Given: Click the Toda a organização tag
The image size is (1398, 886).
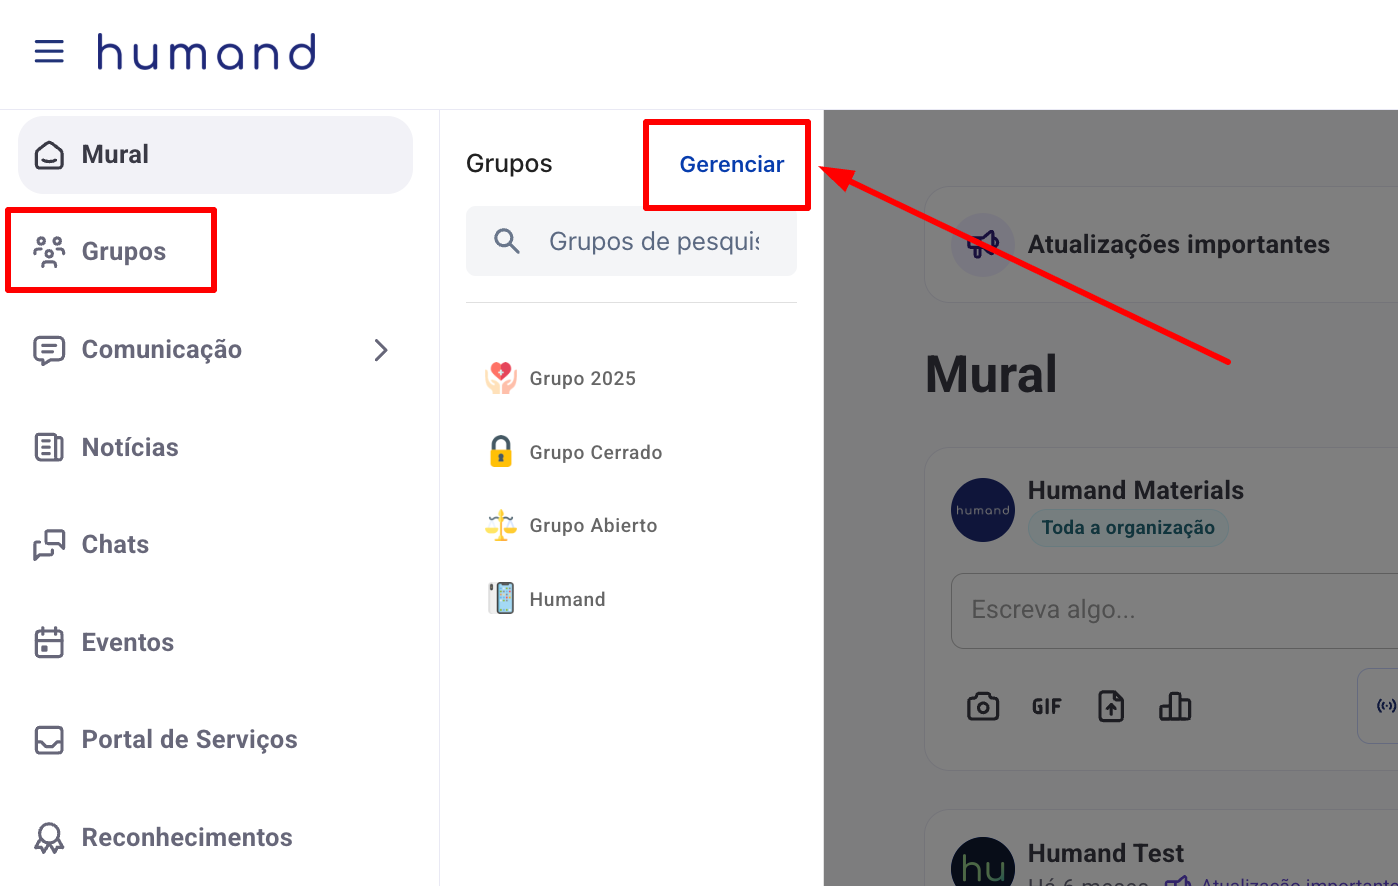Looking at the screenshot, I should [1128, 528].
